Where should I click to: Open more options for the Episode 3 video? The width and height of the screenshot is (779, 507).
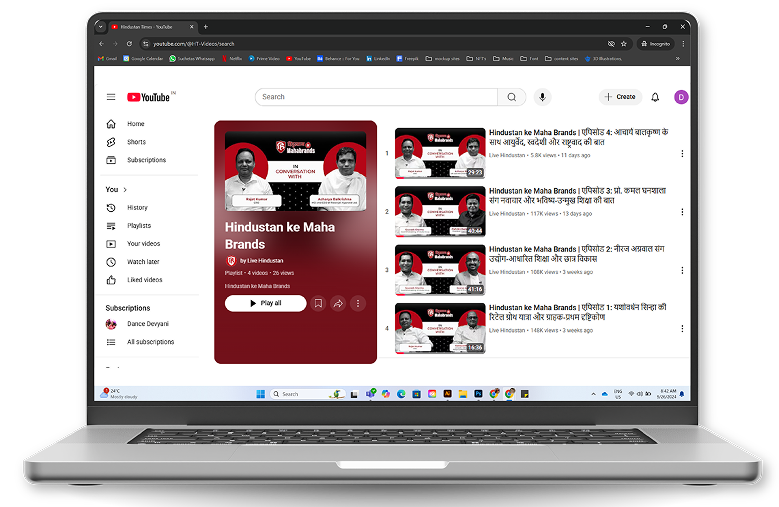[x=682, y=212]
